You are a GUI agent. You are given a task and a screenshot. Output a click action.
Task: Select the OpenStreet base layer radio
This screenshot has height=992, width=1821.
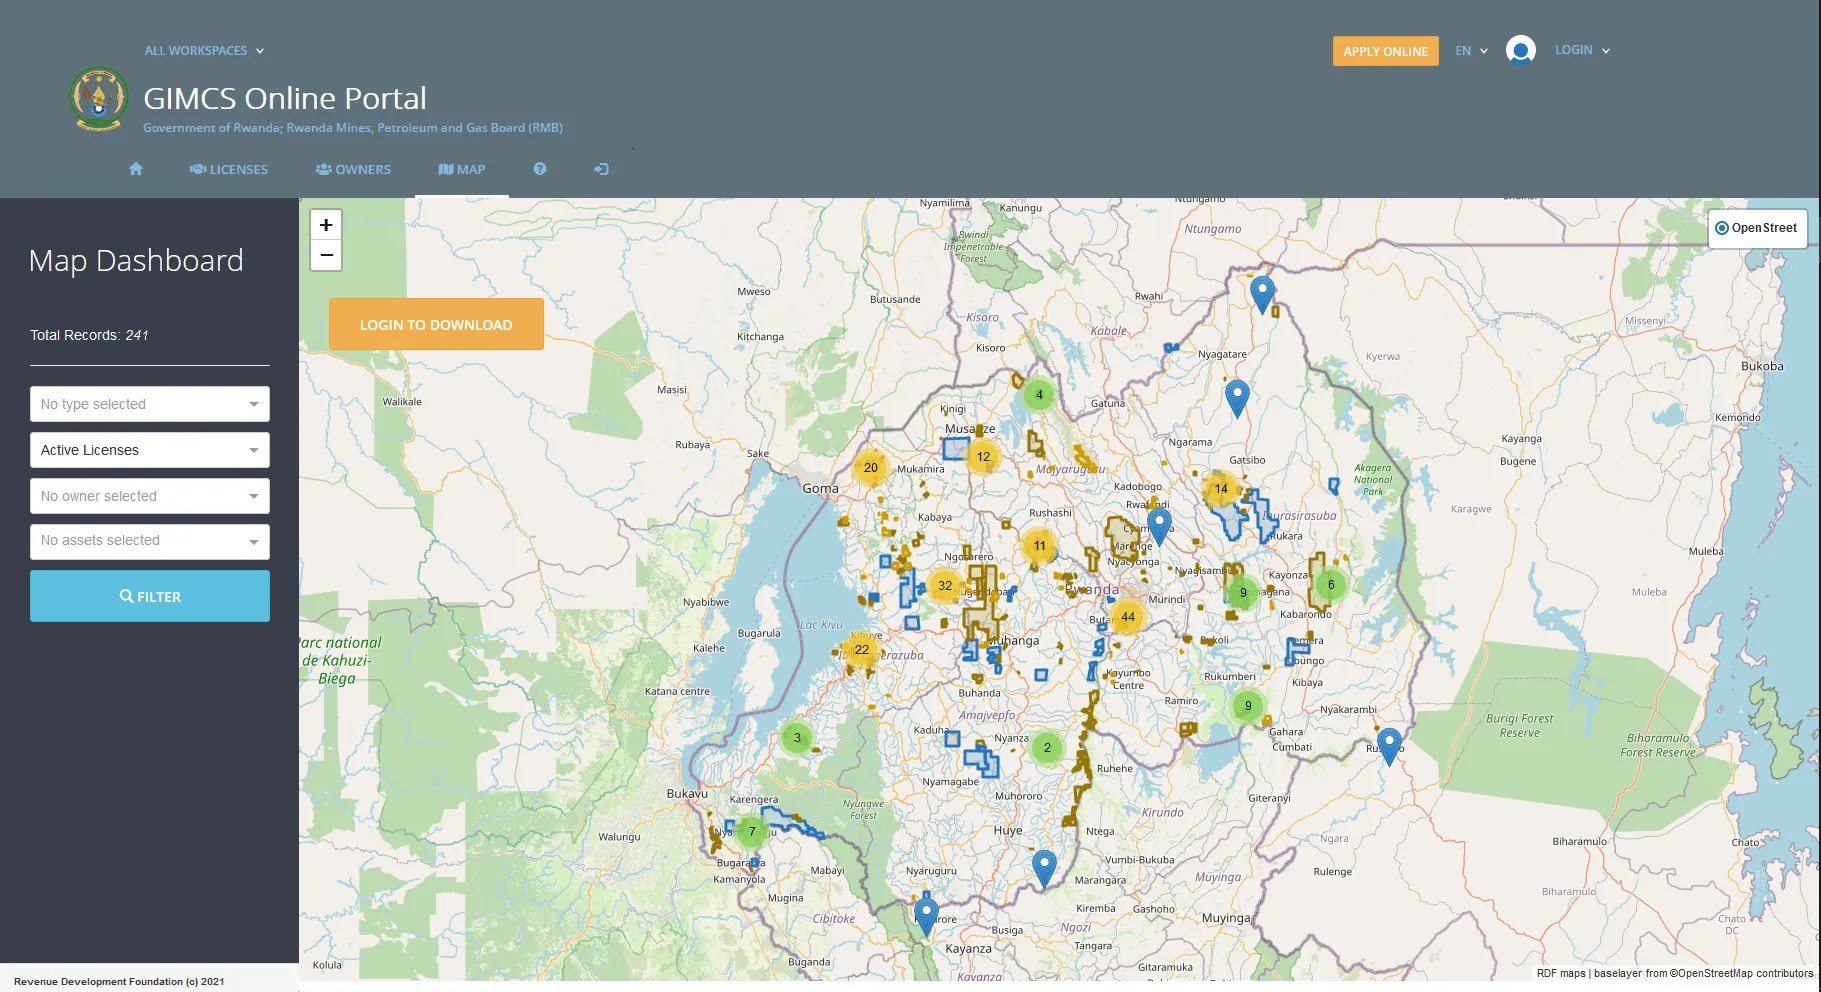[1722, 228]
